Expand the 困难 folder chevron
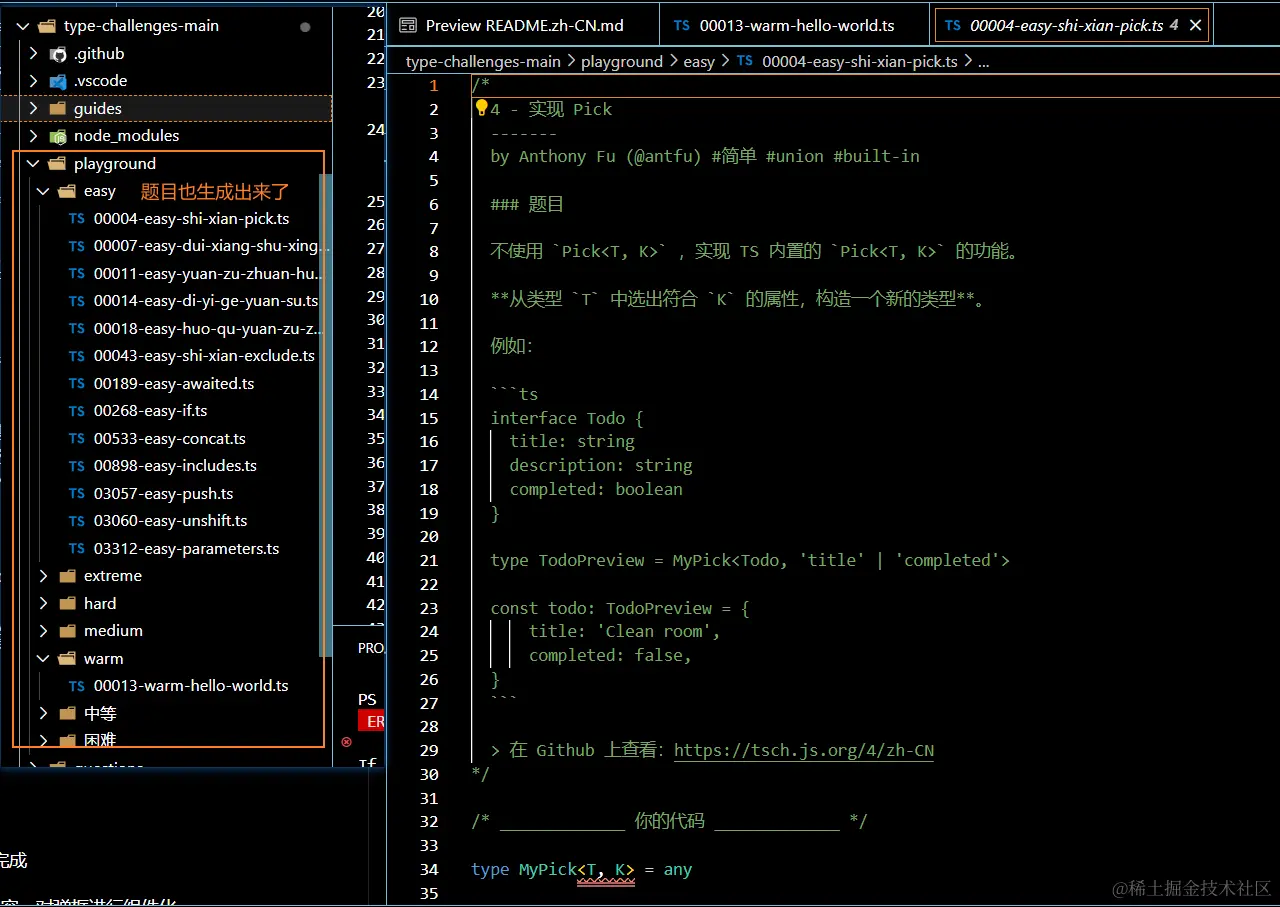 pos(43,741)
